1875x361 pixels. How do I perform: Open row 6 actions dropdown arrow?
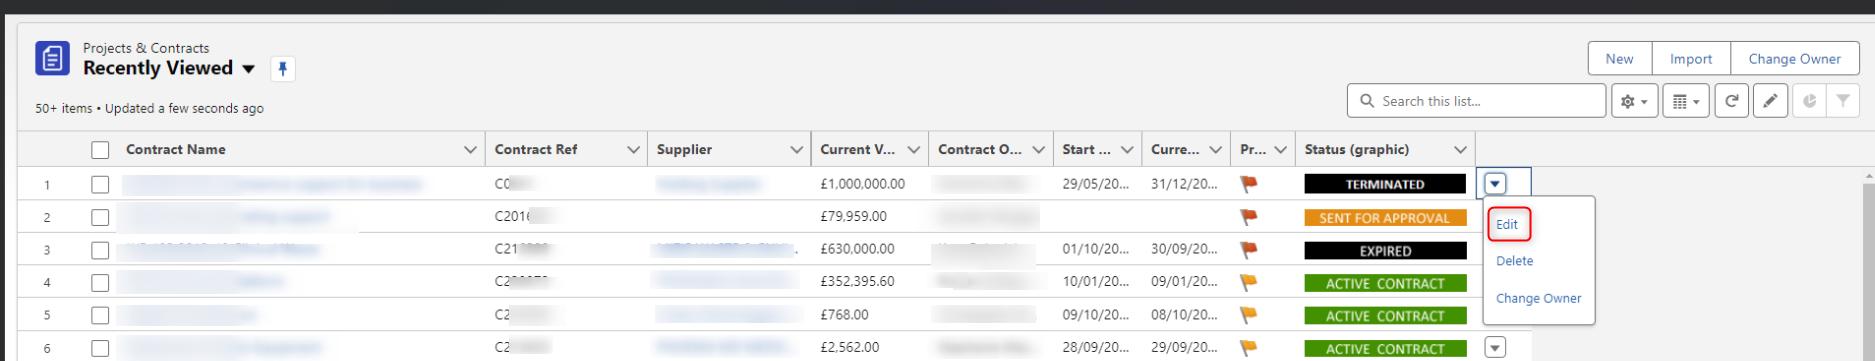[1495, 347]
